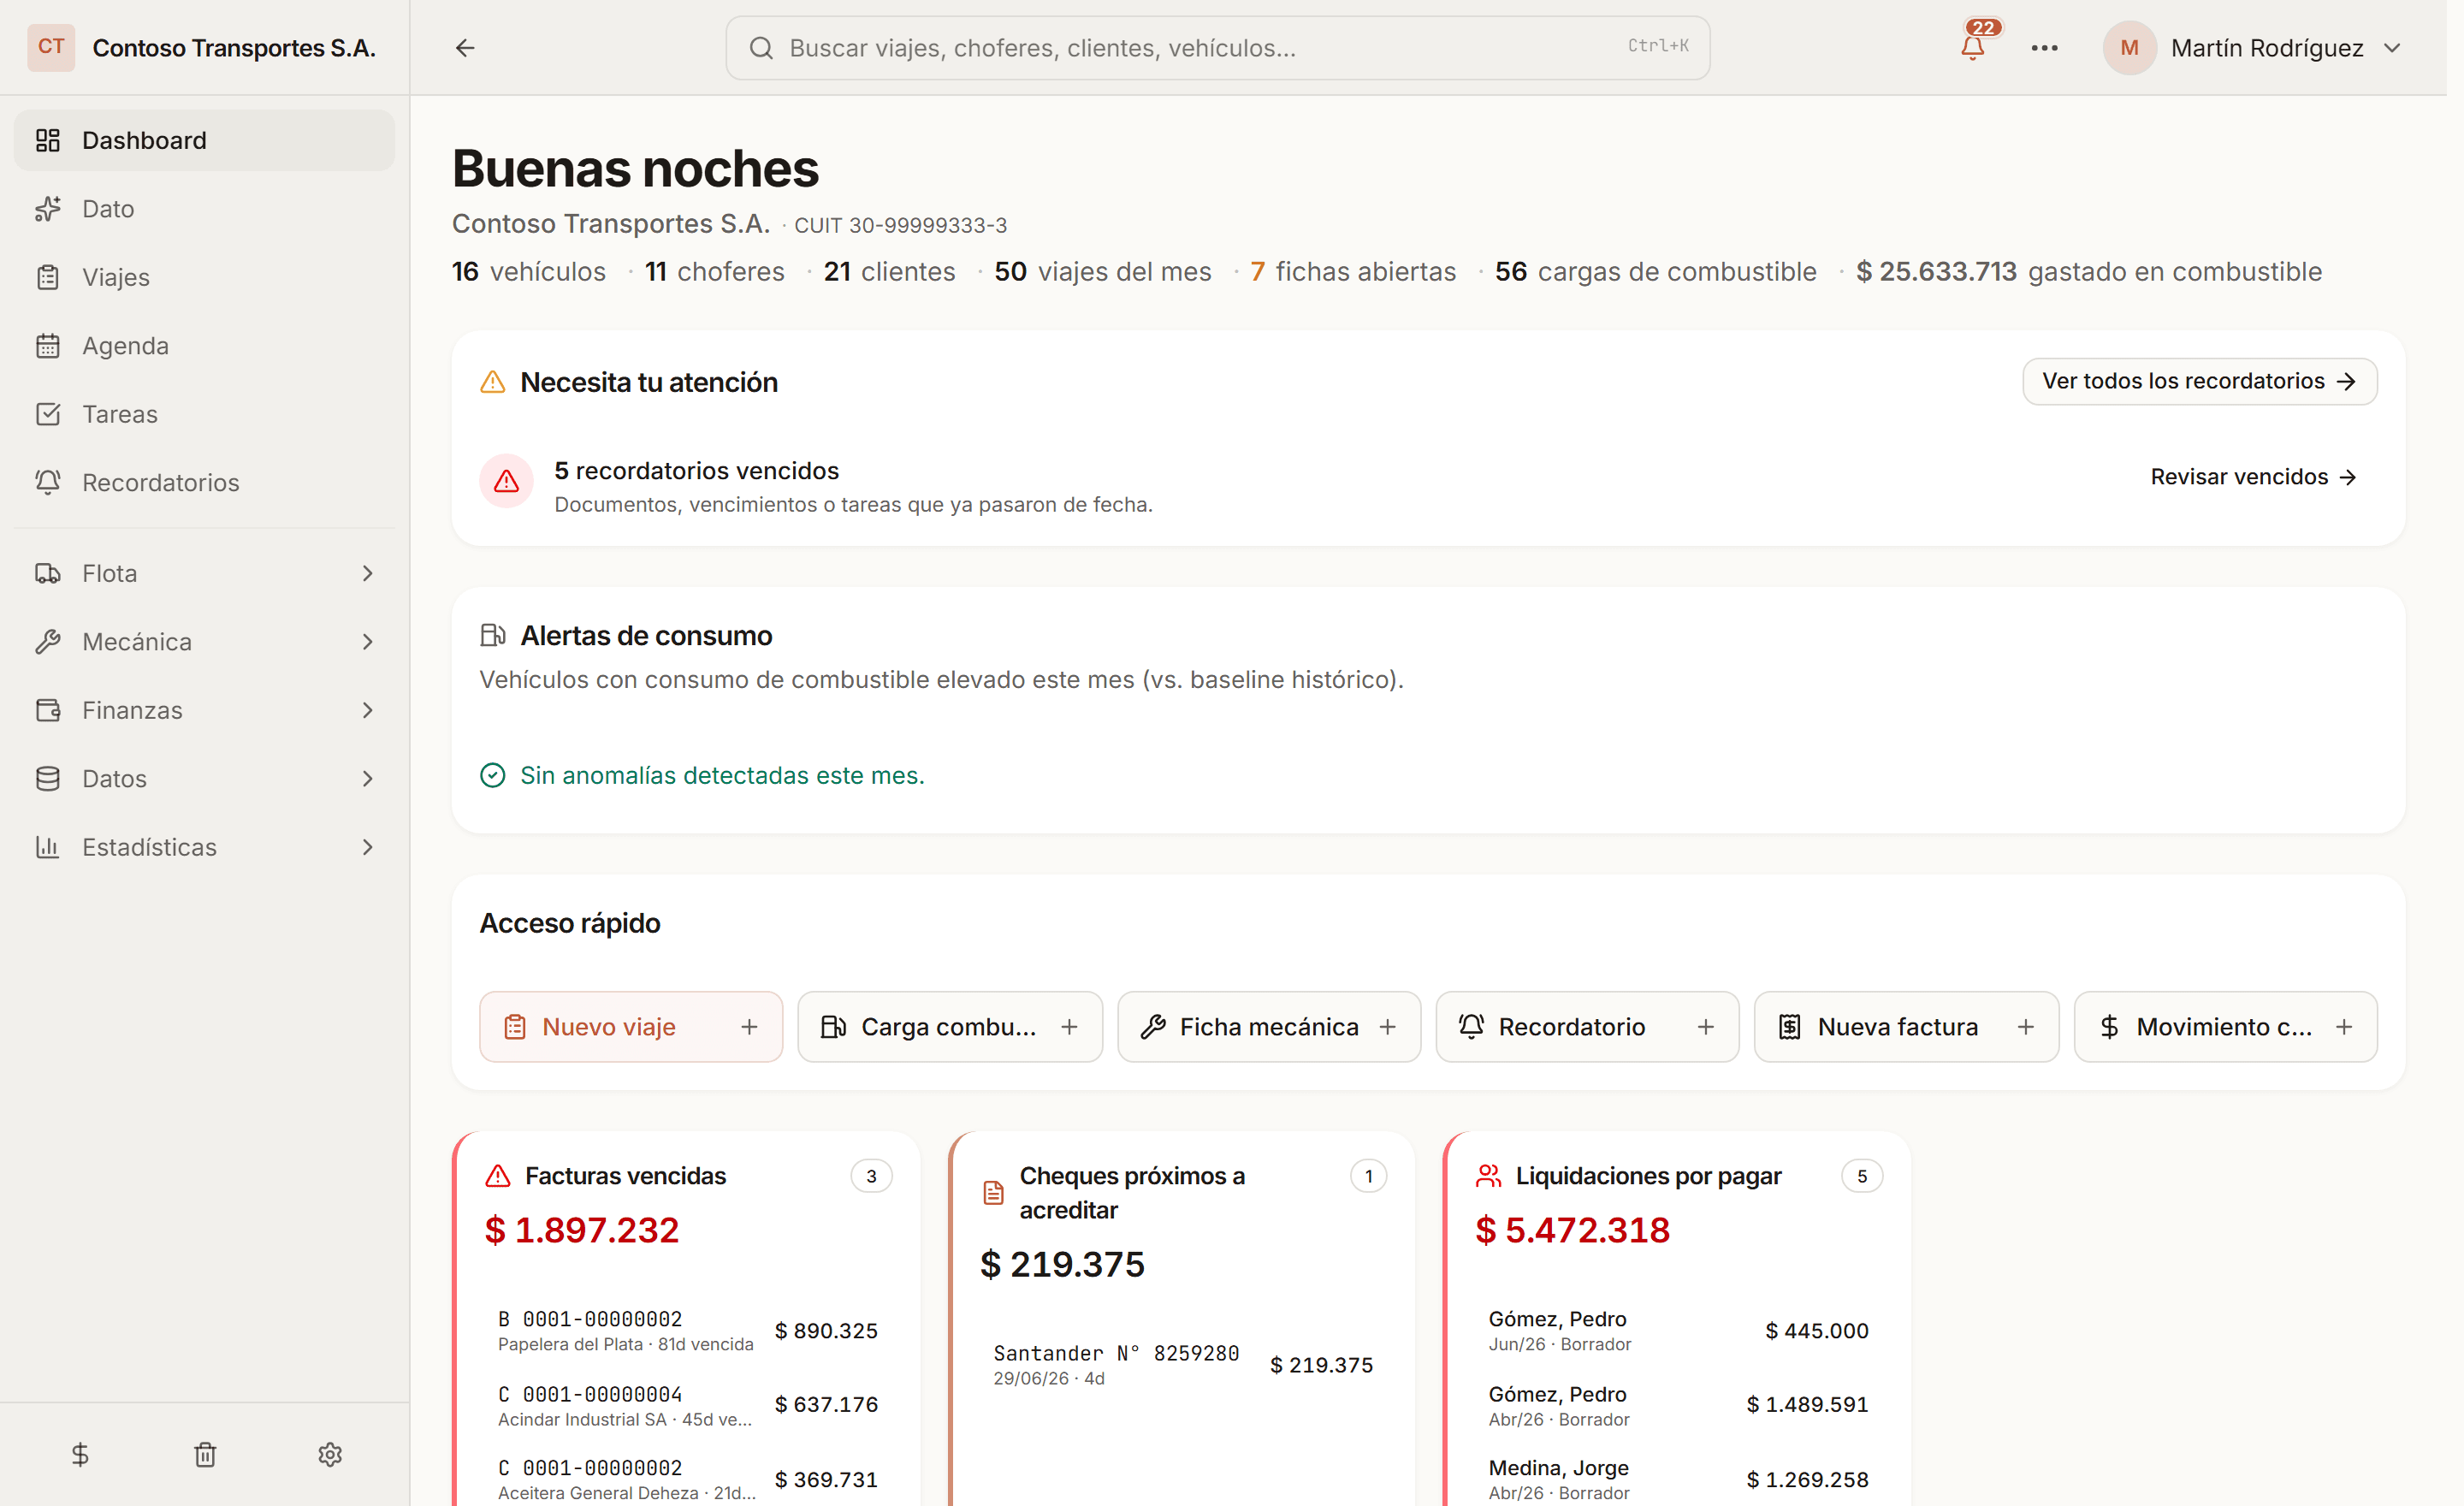Expand the Mecánica section chevron
Screen dimensions: 2464x1506
[367, 642]
